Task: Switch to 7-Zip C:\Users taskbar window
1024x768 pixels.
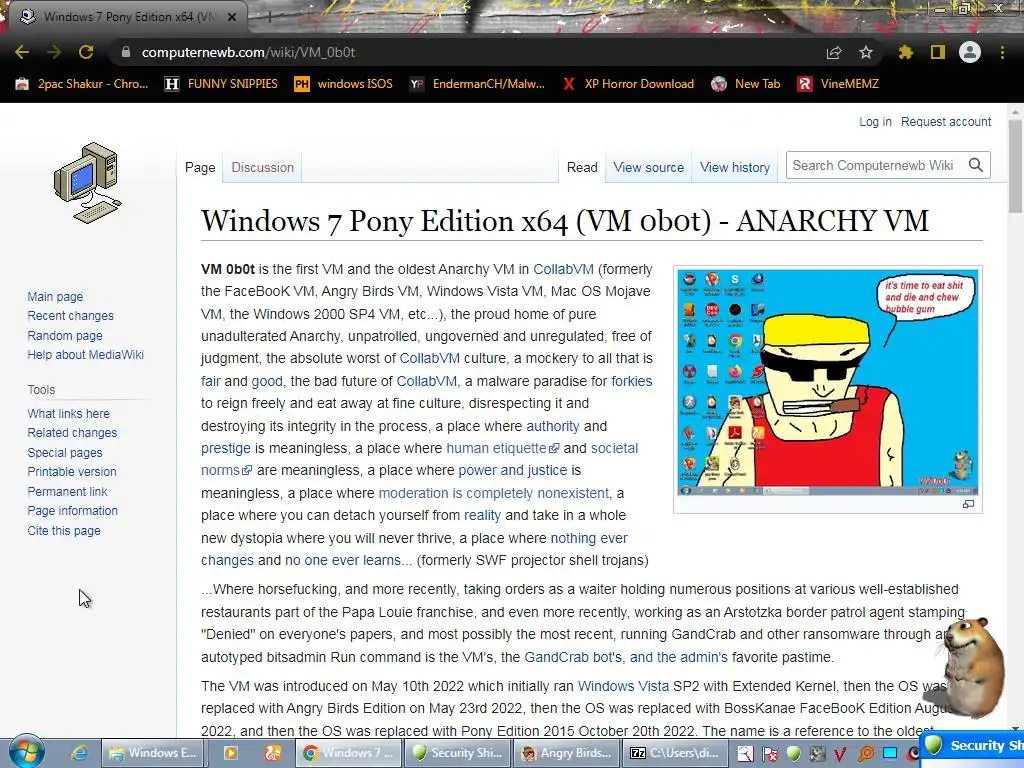Action: (x=675, y=753)
